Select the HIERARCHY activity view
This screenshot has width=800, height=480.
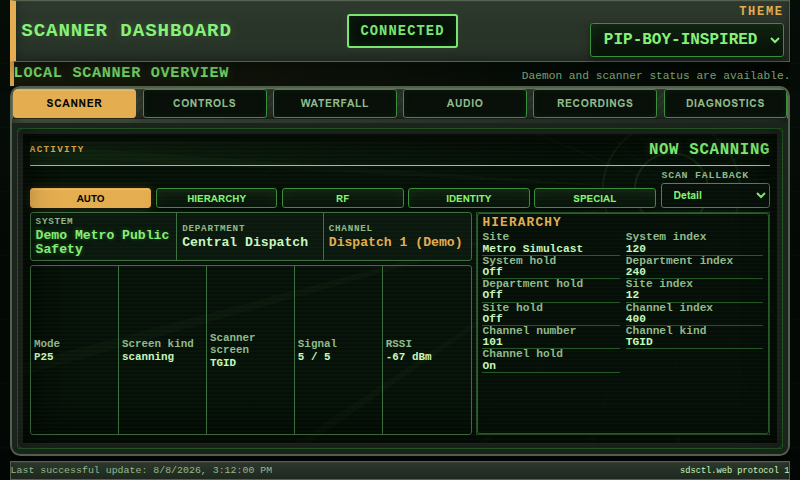point(216,198)
